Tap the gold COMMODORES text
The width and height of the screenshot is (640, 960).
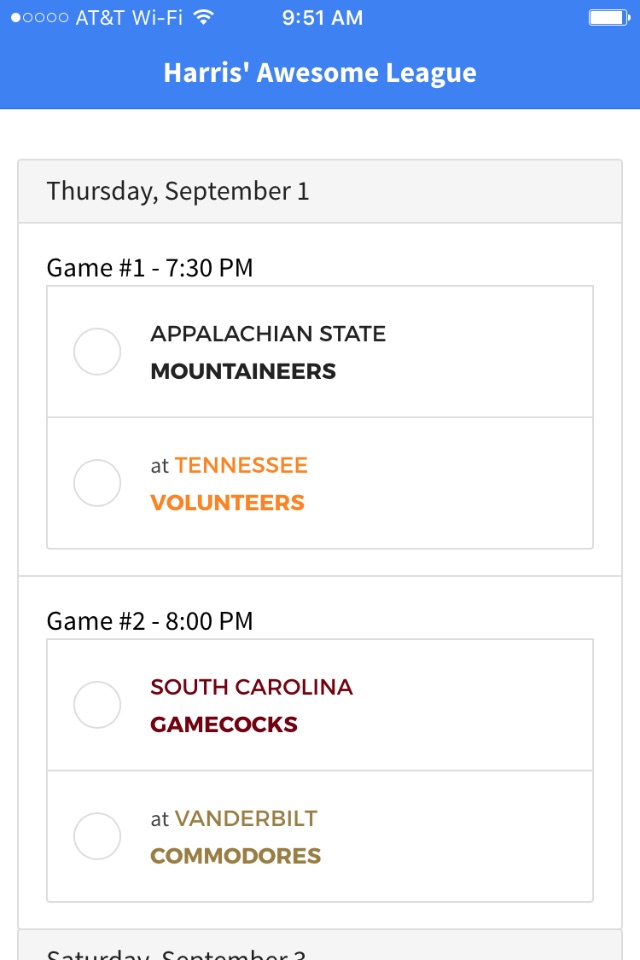[235, 856]
